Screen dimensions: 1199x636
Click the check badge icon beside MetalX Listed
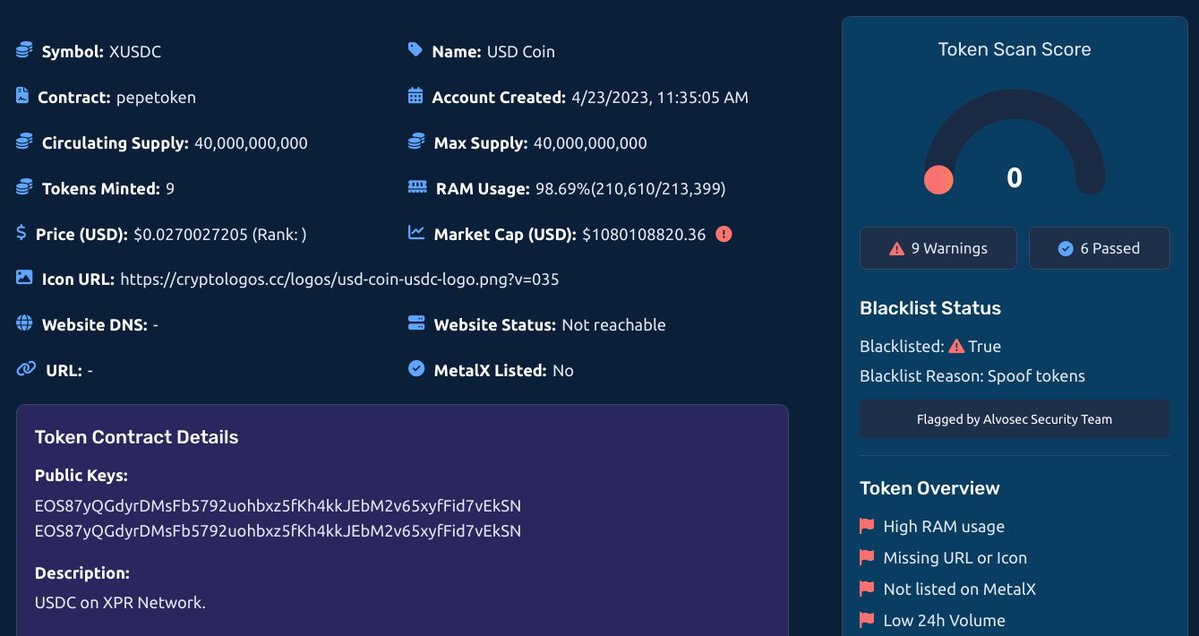[416, 369]
